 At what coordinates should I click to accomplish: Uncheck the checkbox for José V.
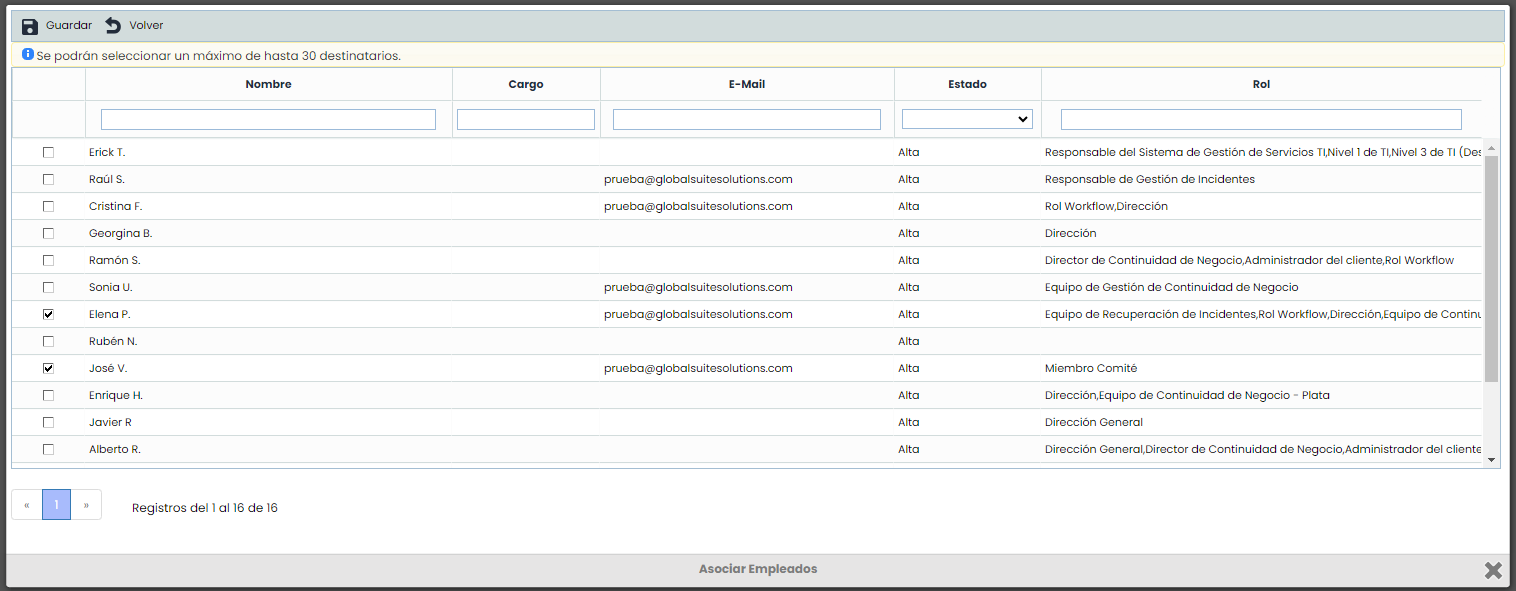coord(48,368)
